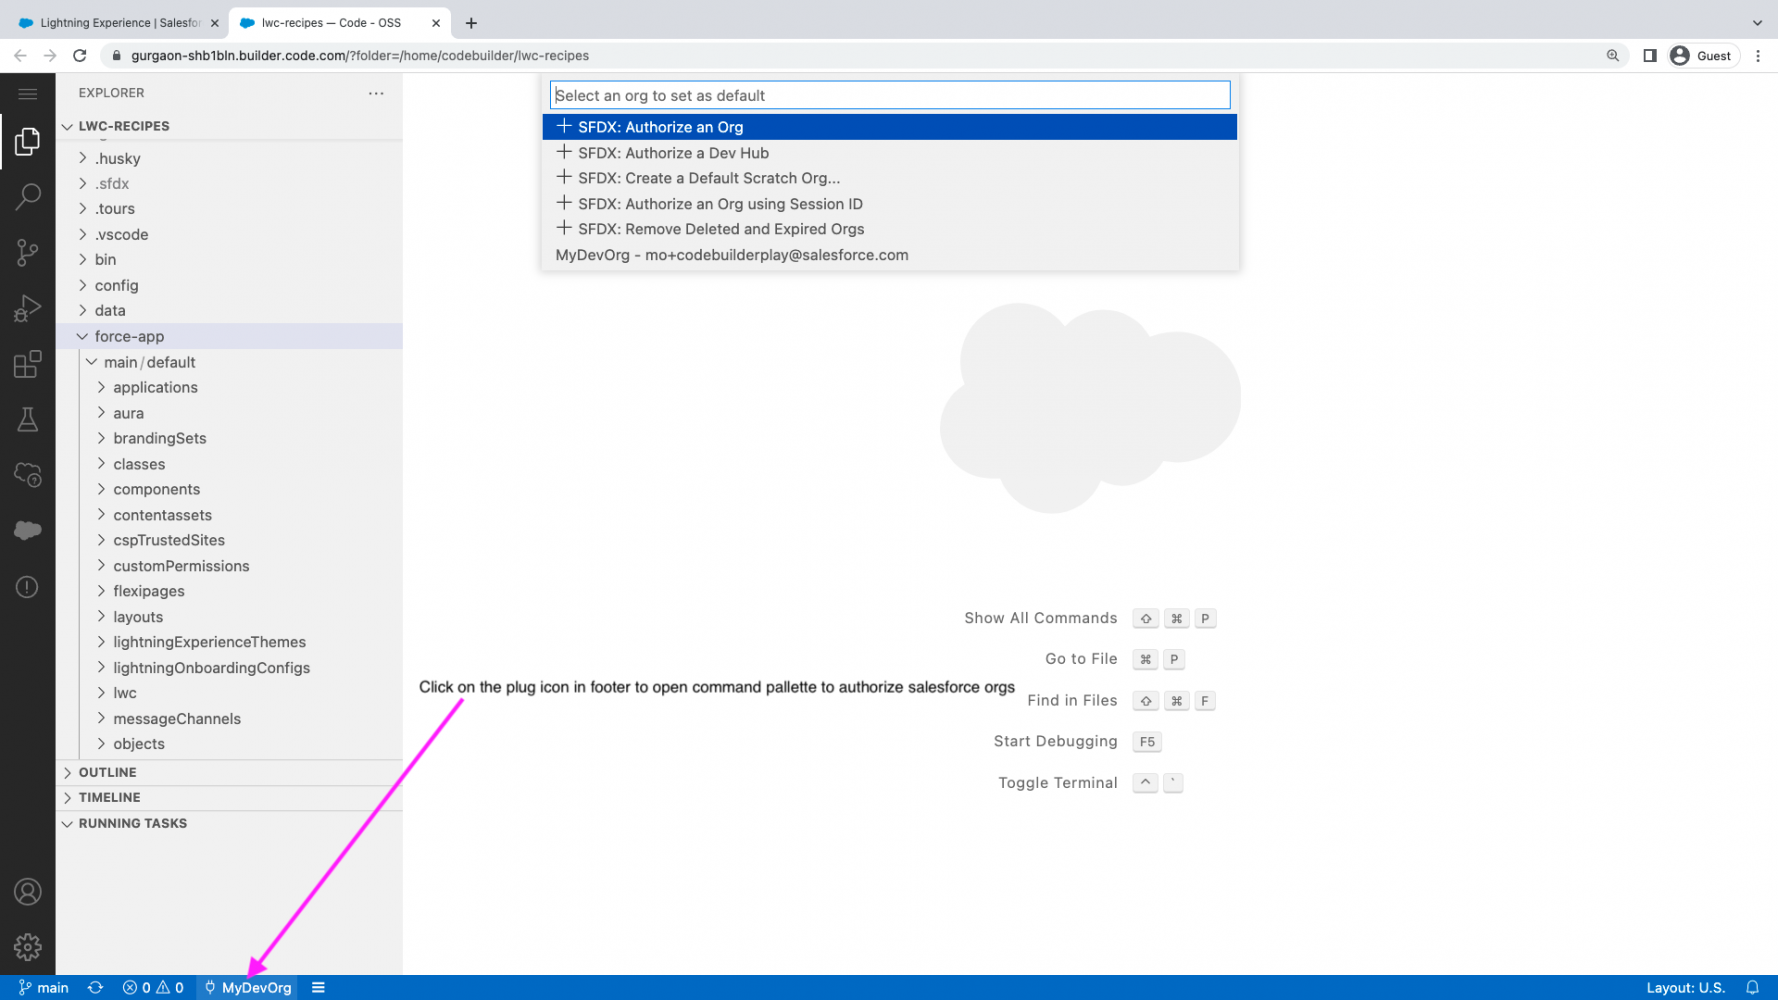Toggle browser side panel icon
The image size is (1778, 1000).
(x=1650, y=56)
